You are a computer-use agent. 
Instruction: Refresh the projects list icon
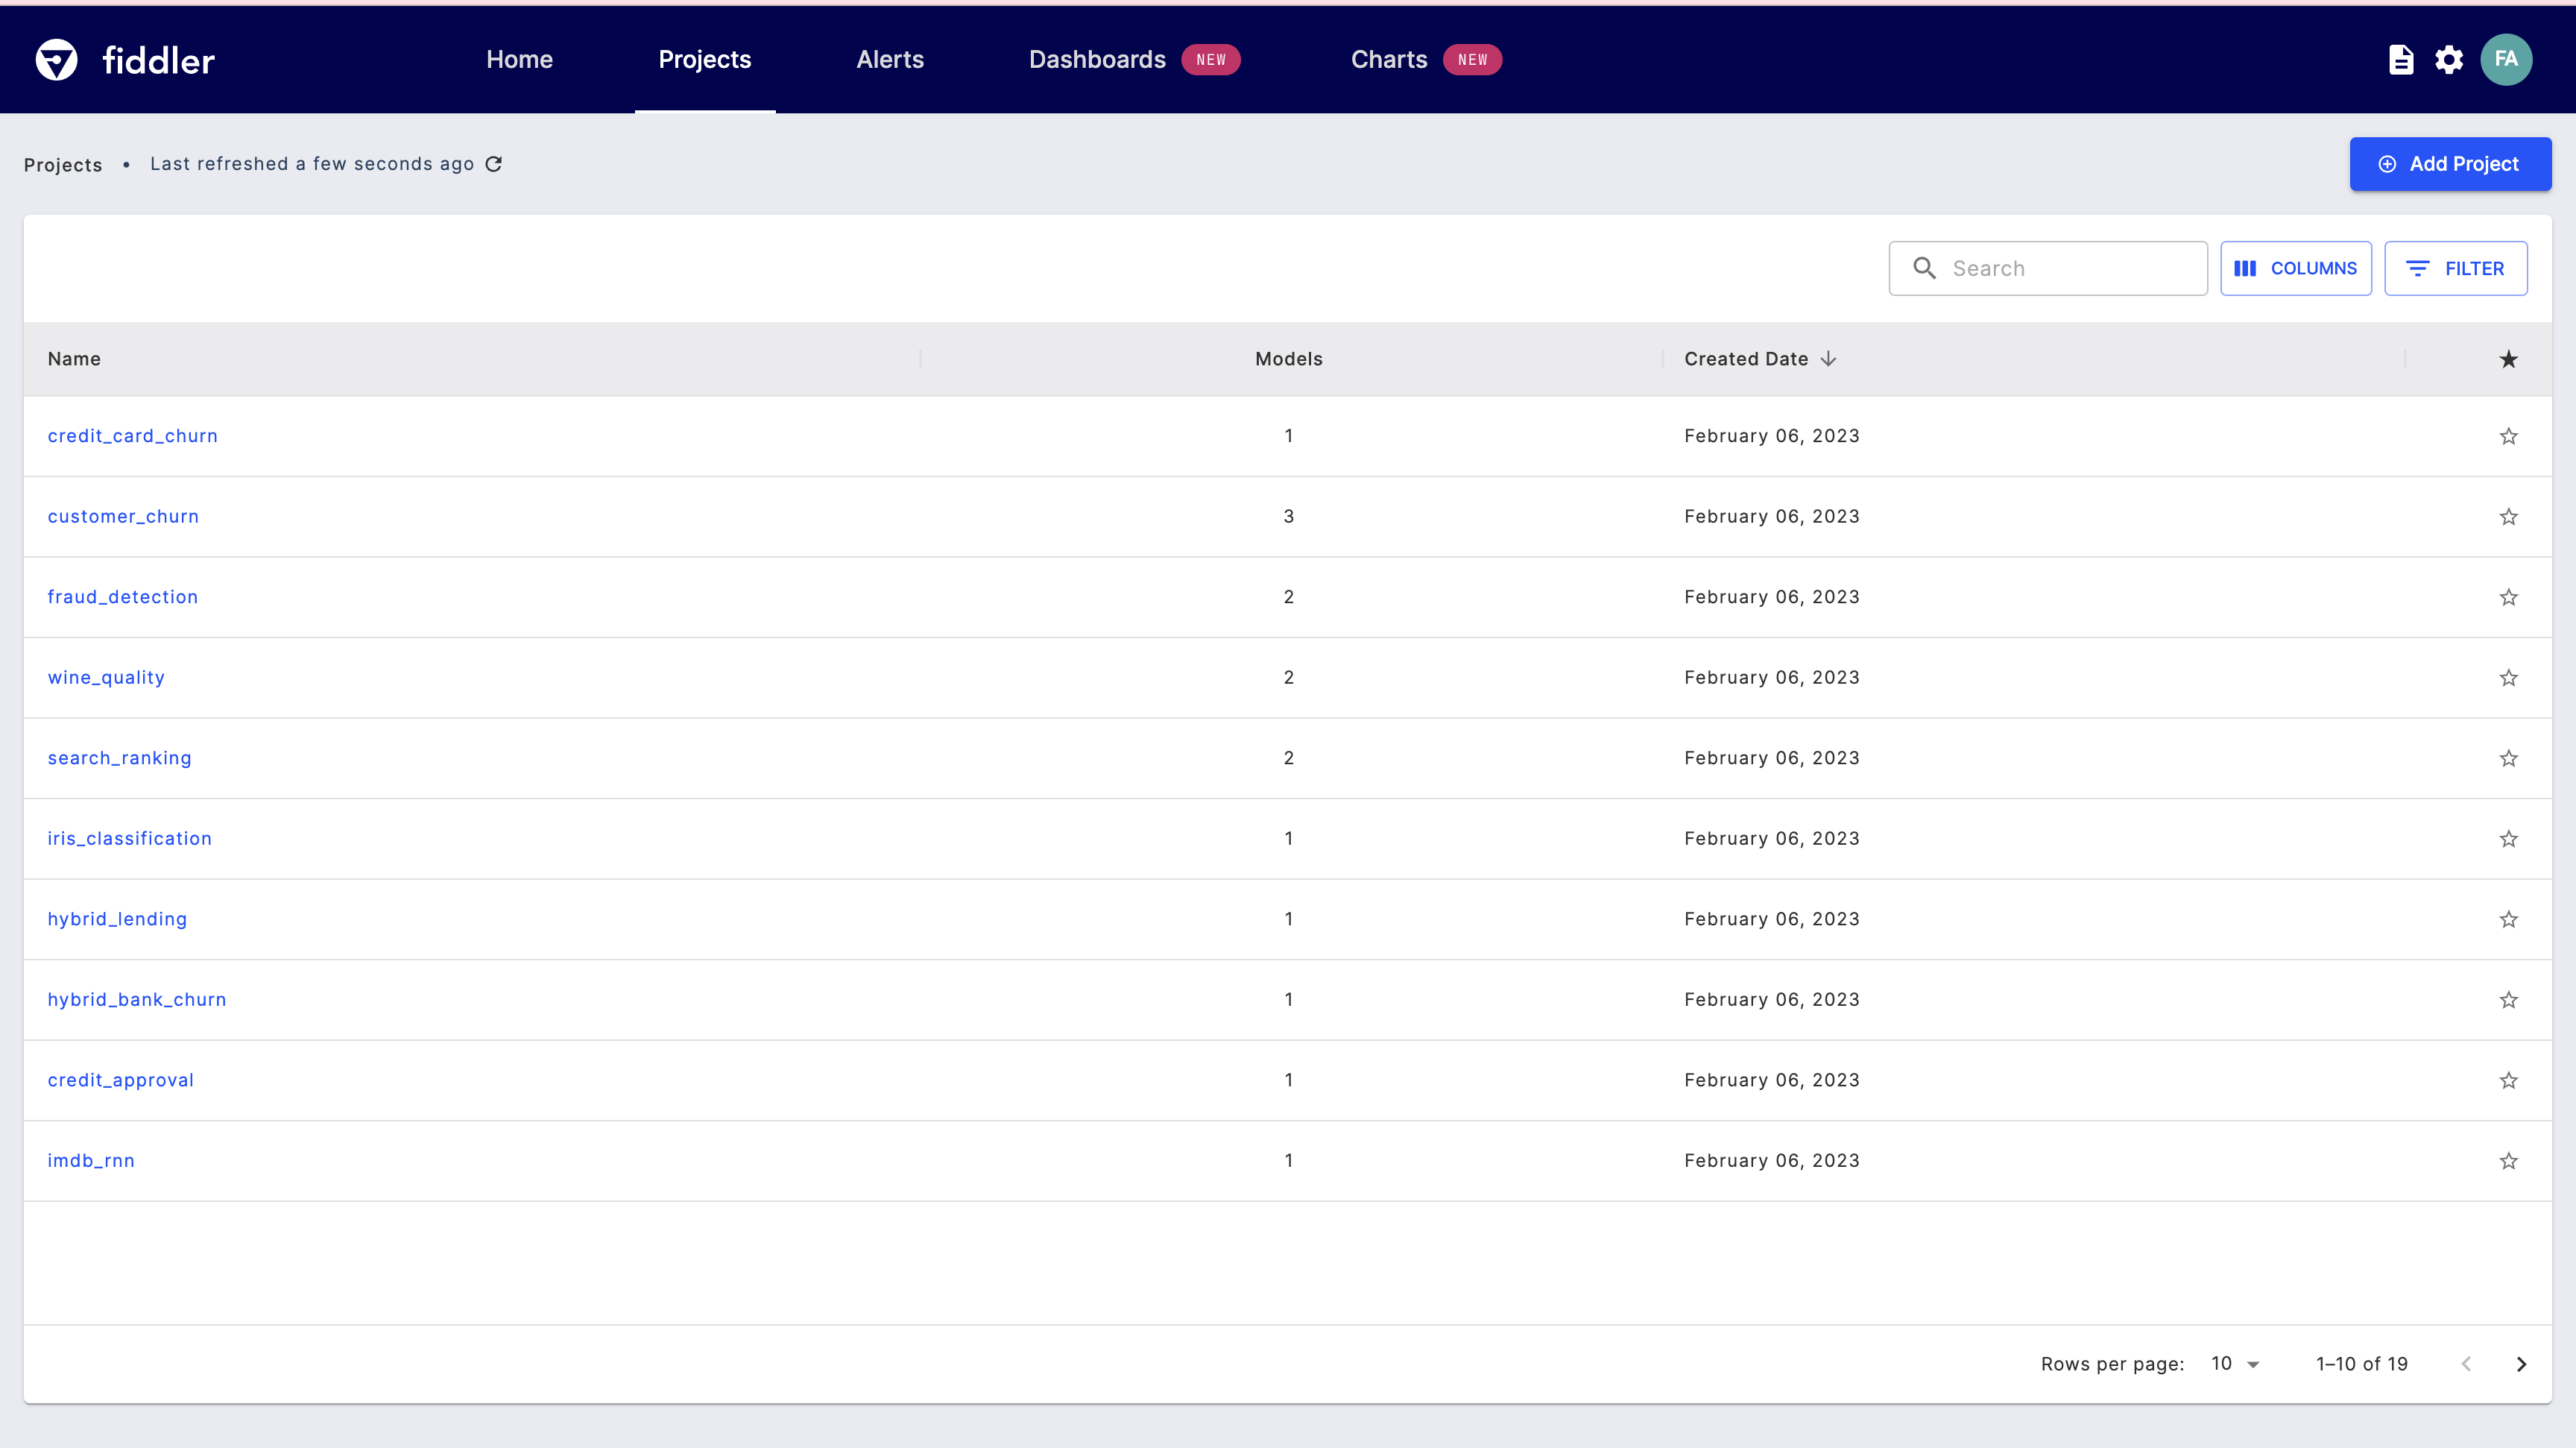coord(494,164)
